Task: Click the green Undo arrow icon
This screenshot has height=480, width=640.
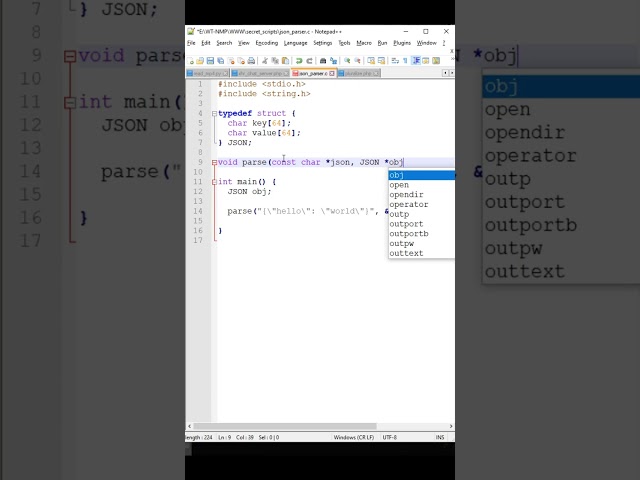Action: click(x=299, y=61)
